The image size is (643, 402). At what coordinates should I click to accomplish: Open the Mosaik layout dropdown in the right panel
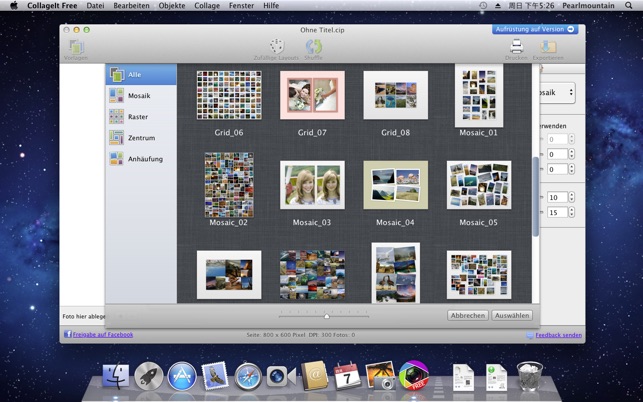pyautogui.click(x=558, y=93)
